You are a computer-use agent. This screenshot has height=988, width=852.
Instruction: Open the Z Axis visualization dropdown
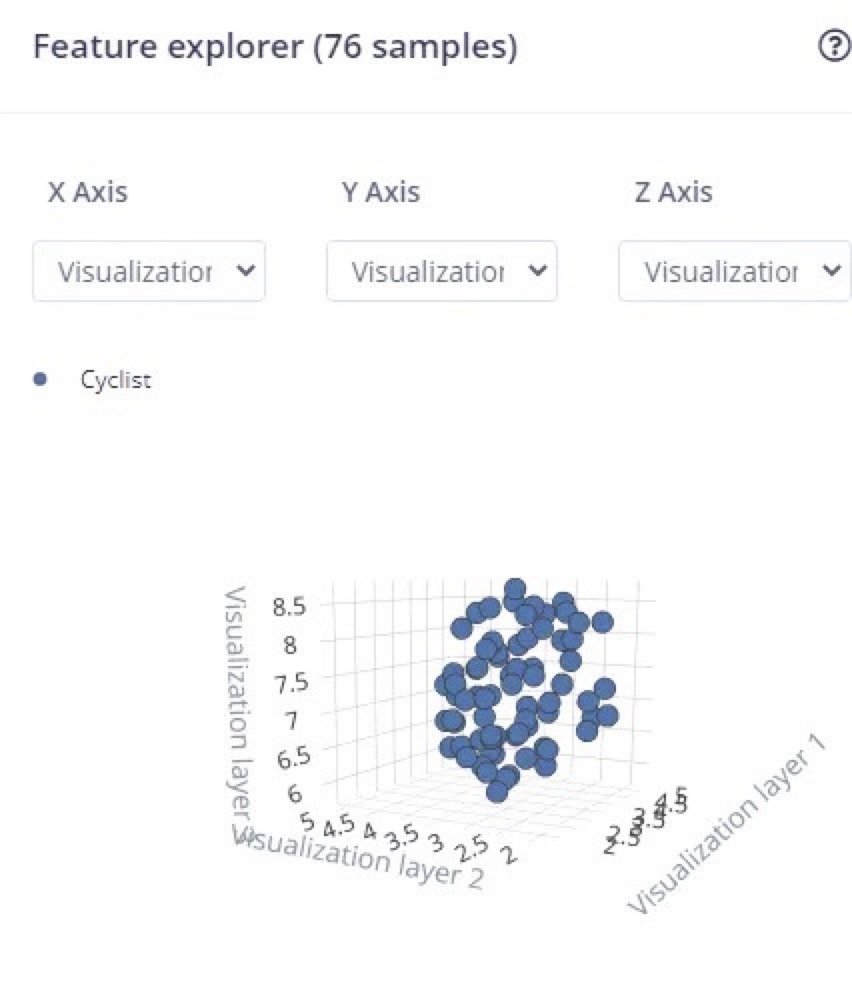tap(735, 271)
